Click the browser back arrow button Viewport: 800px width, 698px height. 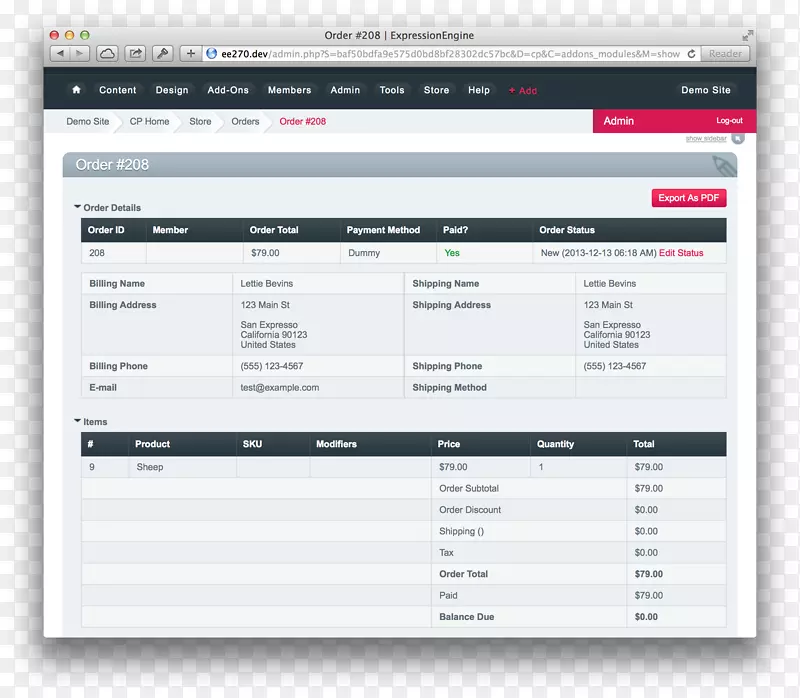pyautogui.click(x=59, y=54)
